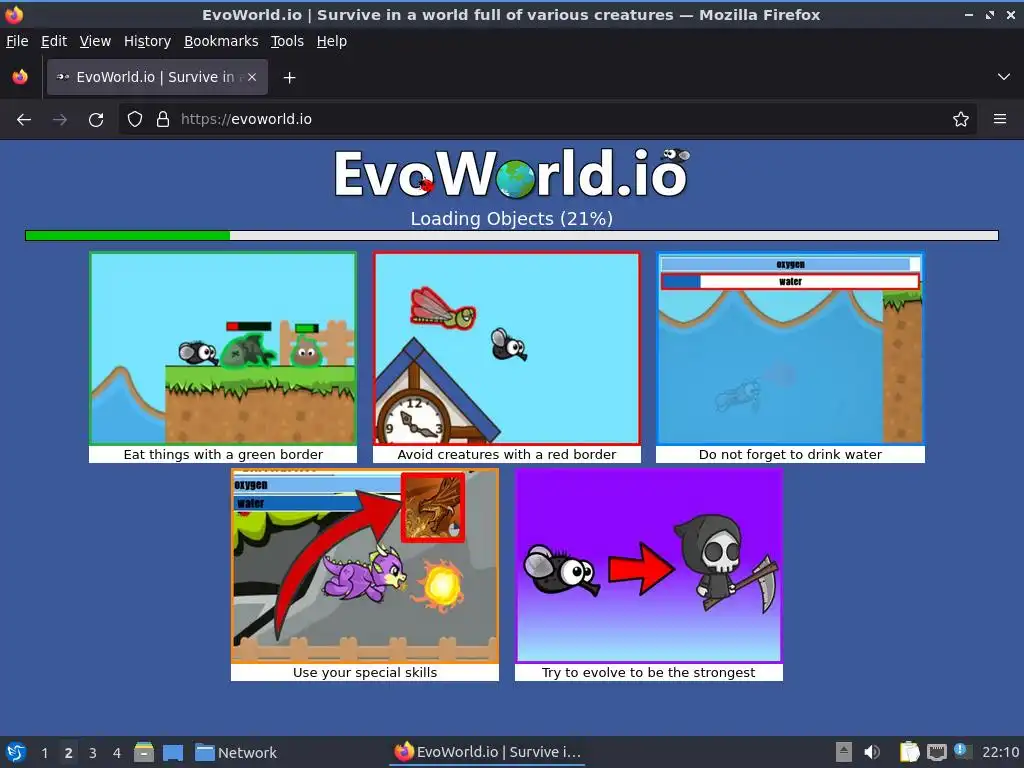Viewport: 1024px width, 768px height.
Task: Click the EvoWorld.io logo
Action: click(x=511, y=173)
